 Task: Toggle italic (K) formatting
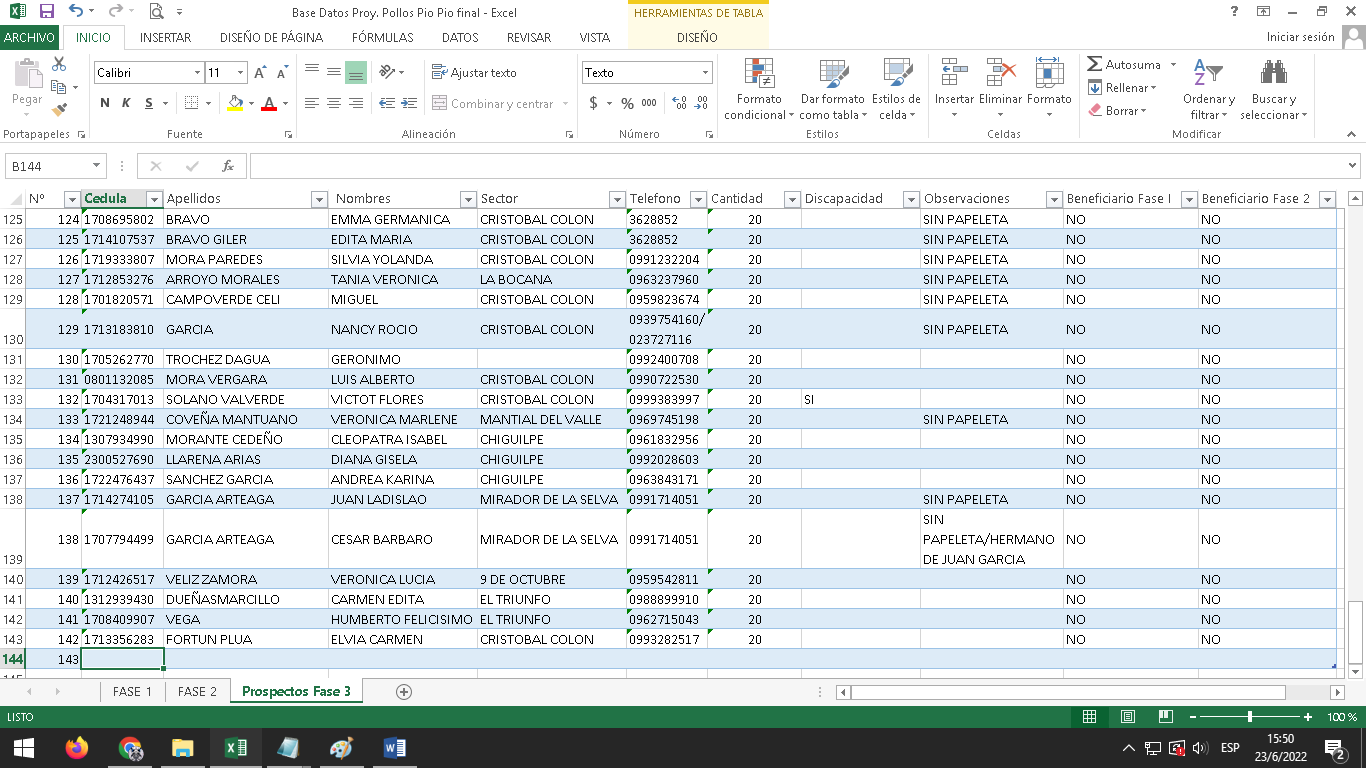[126, 103]
